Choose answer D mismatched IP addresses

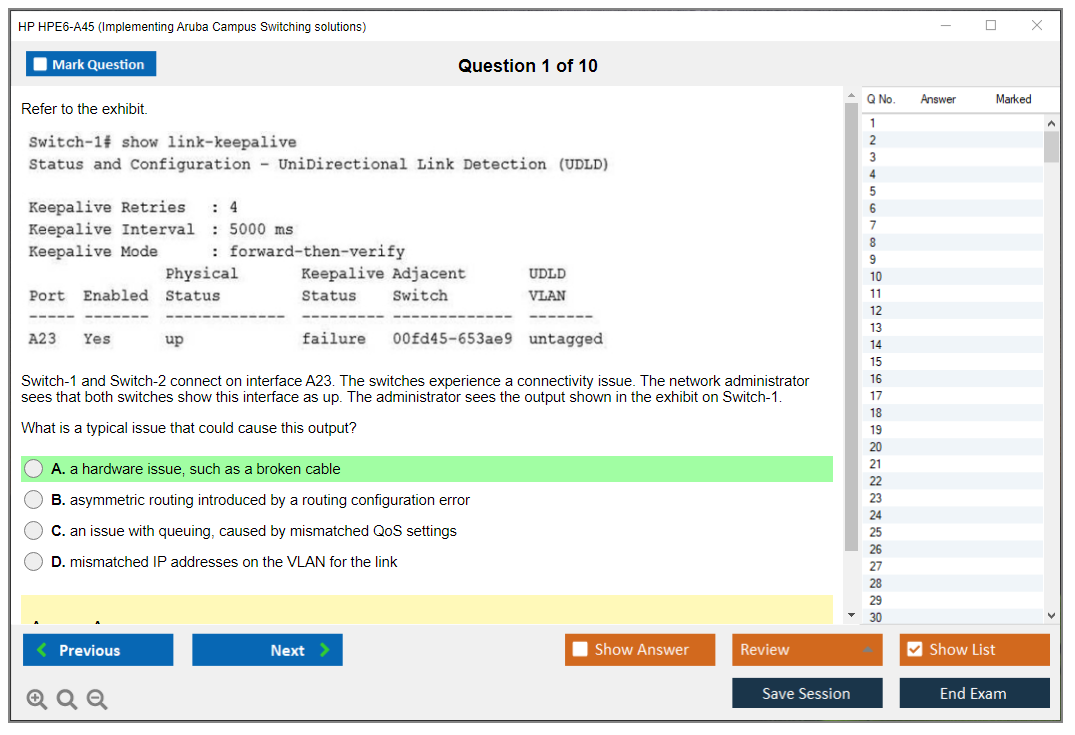[34, 562]
